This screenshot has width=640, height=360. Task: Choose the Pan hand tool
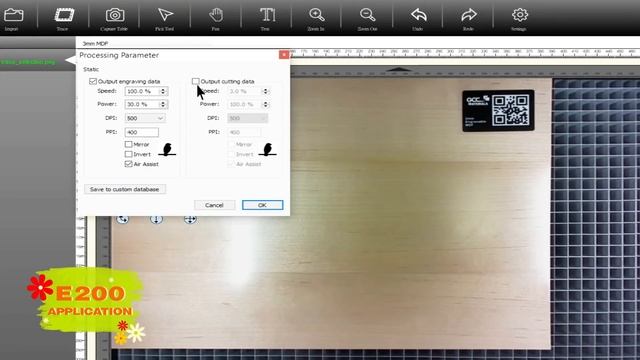click(x=216, y=19)
